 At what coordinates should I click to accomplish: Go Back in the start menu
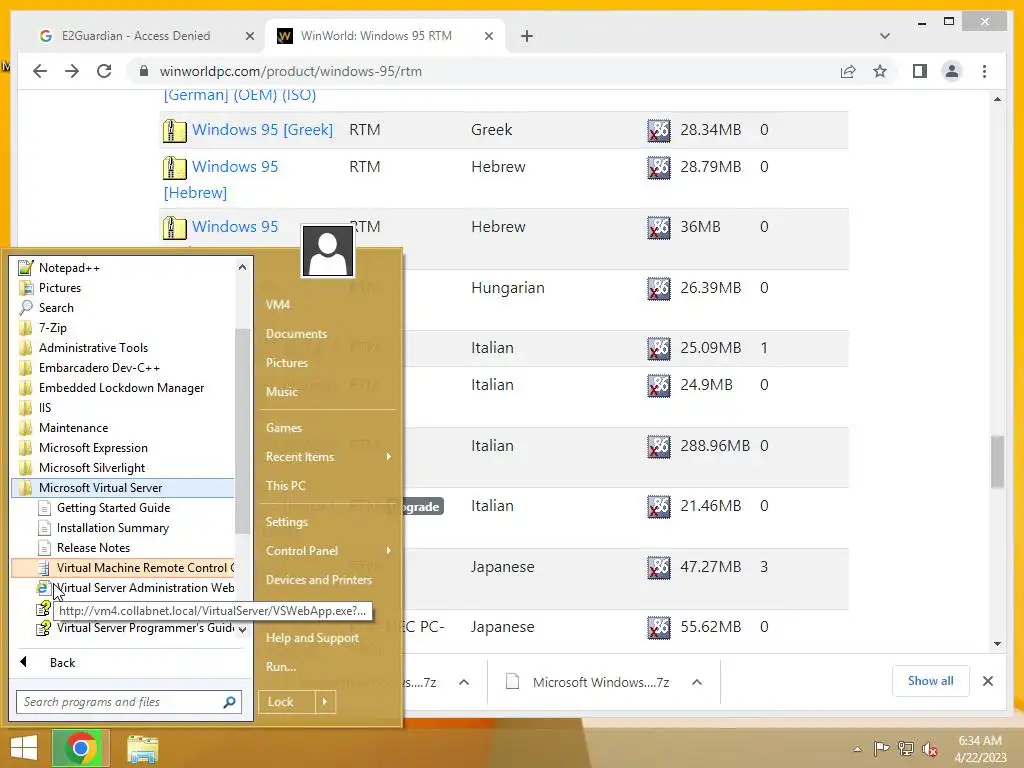(x=62, y=662)
